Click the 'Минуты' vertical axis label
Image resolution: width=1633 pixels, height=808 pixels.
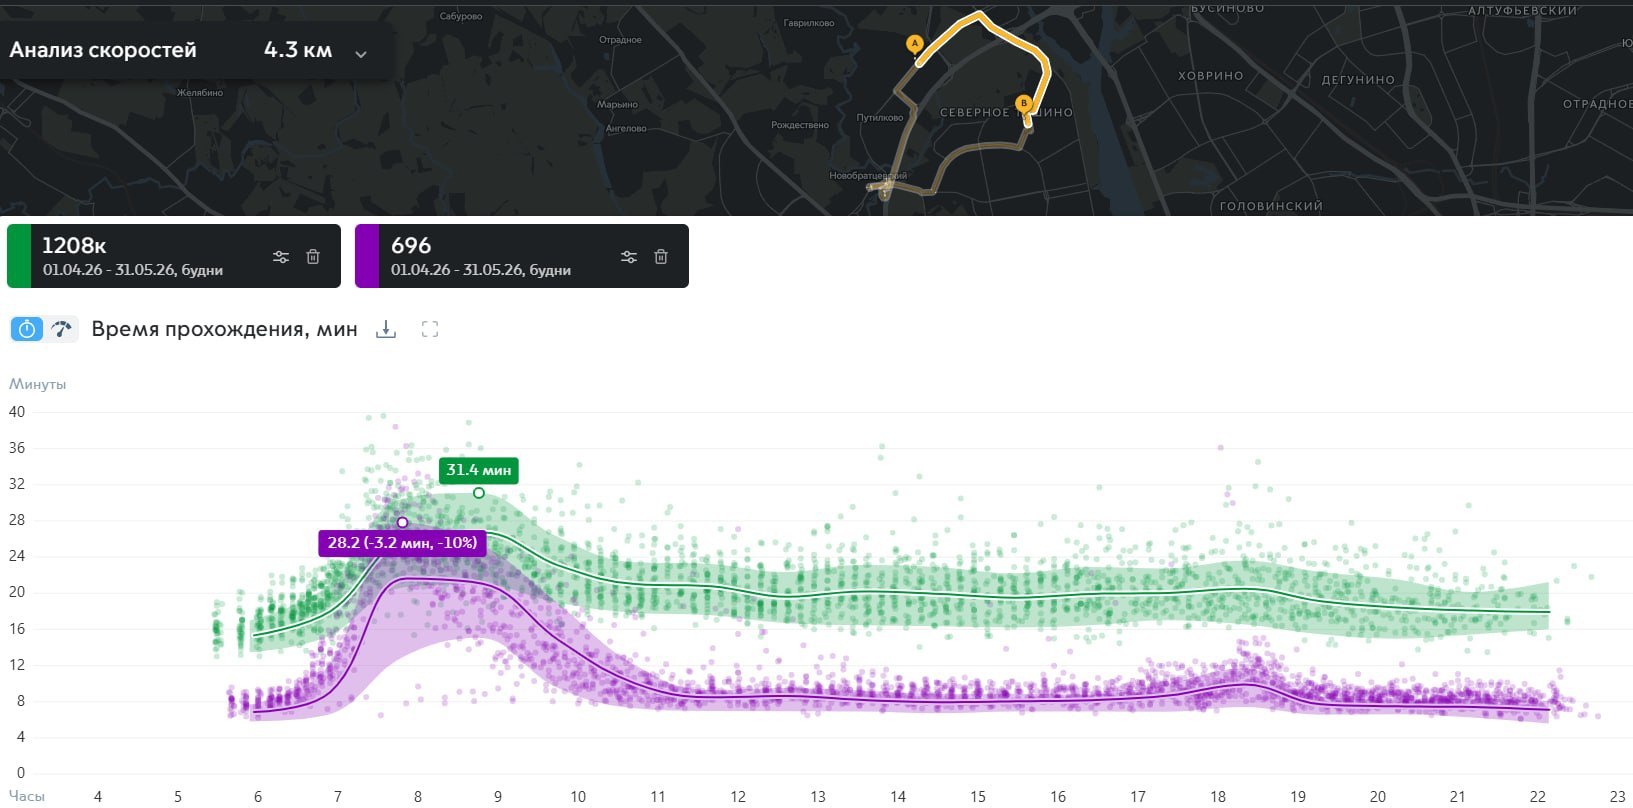tap(38, 384)
